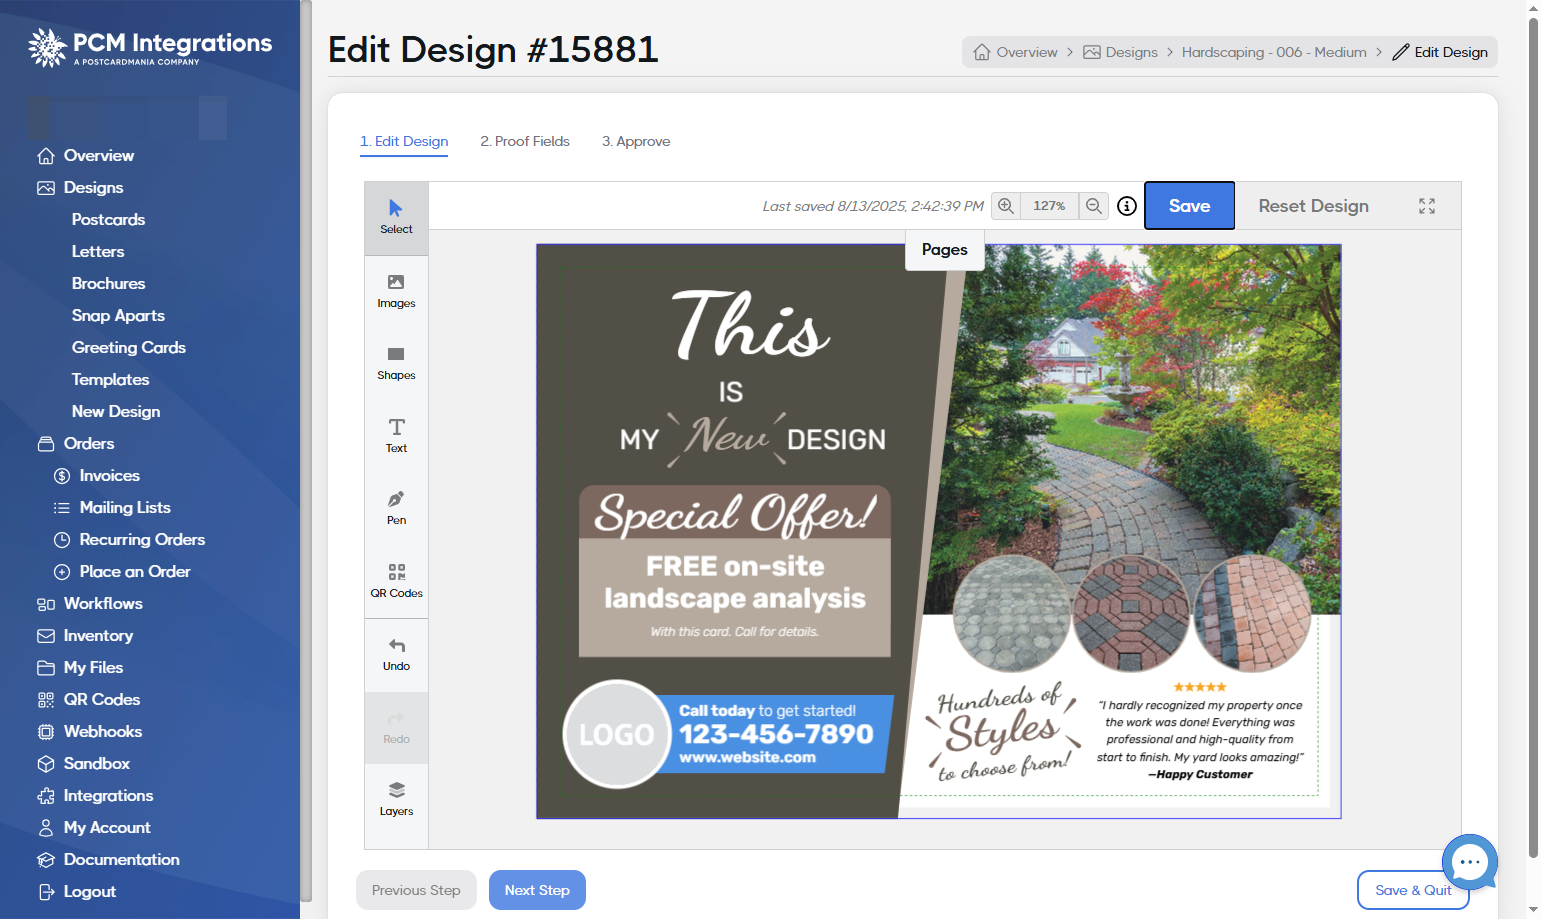
Task: Click the 127% zoom level field
Action: point(1050,206)
